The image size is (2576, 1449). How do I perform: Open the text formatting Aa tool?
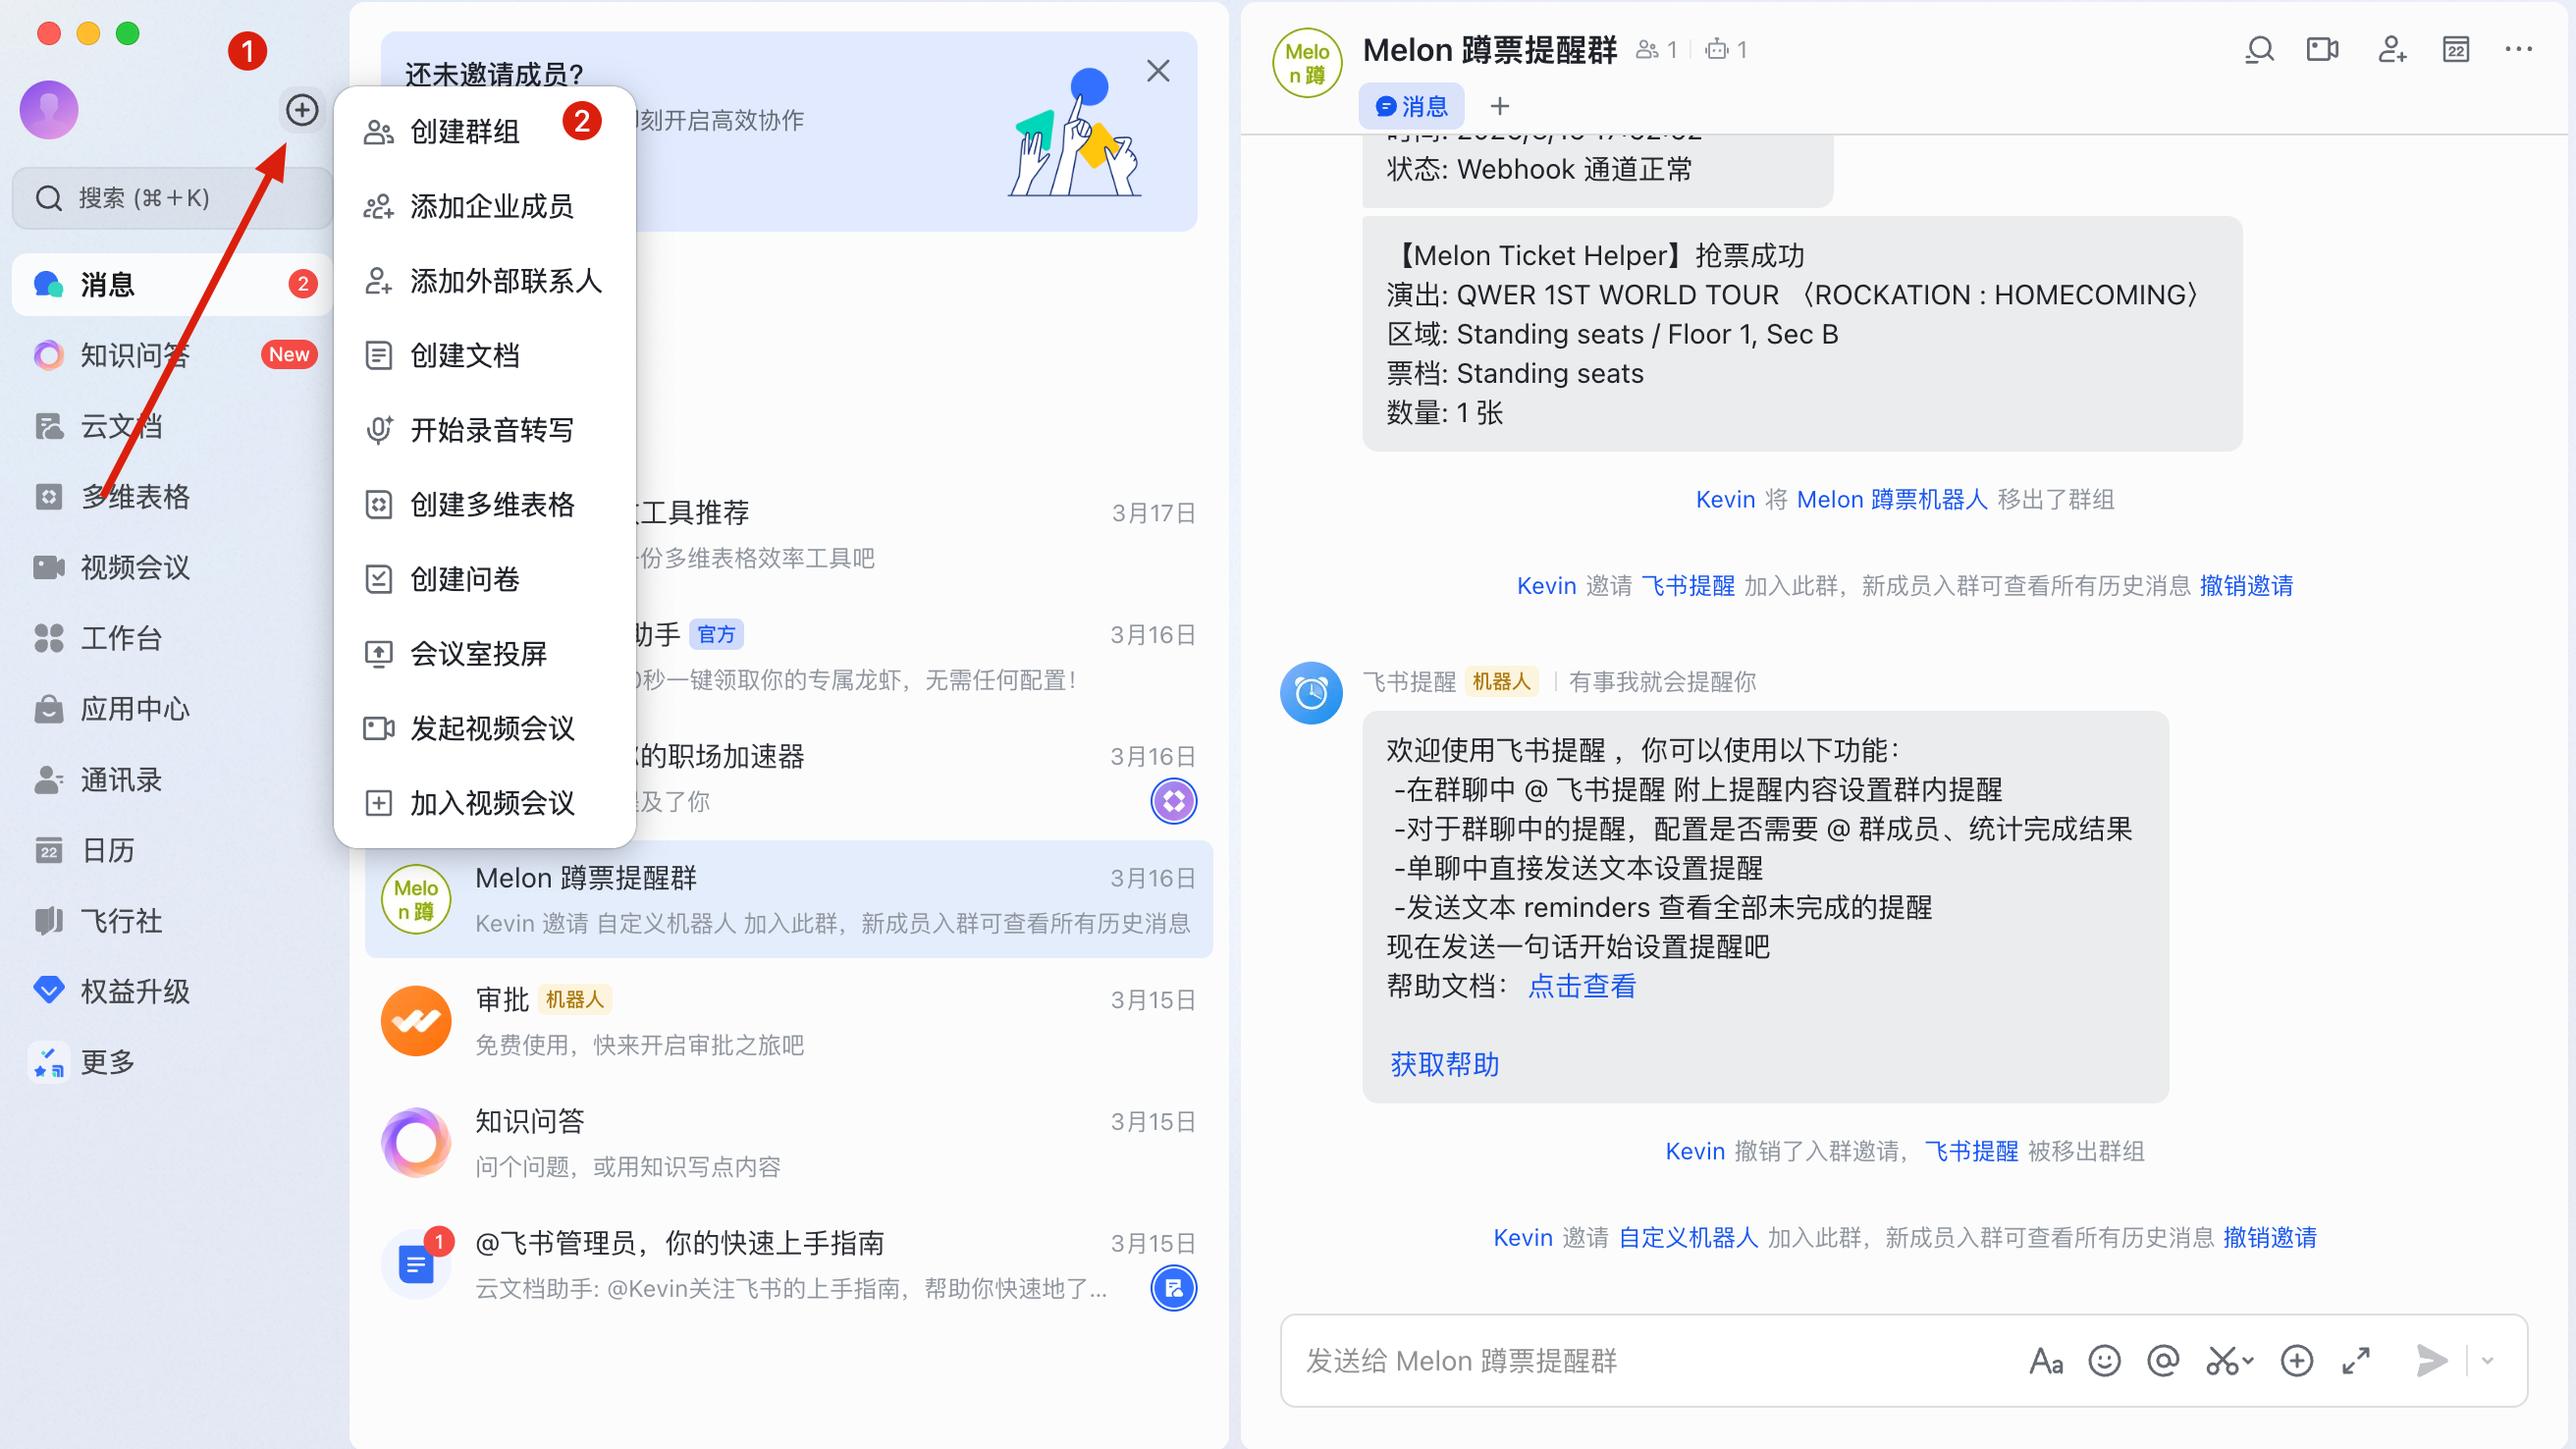click(x=2046, y=1361)
